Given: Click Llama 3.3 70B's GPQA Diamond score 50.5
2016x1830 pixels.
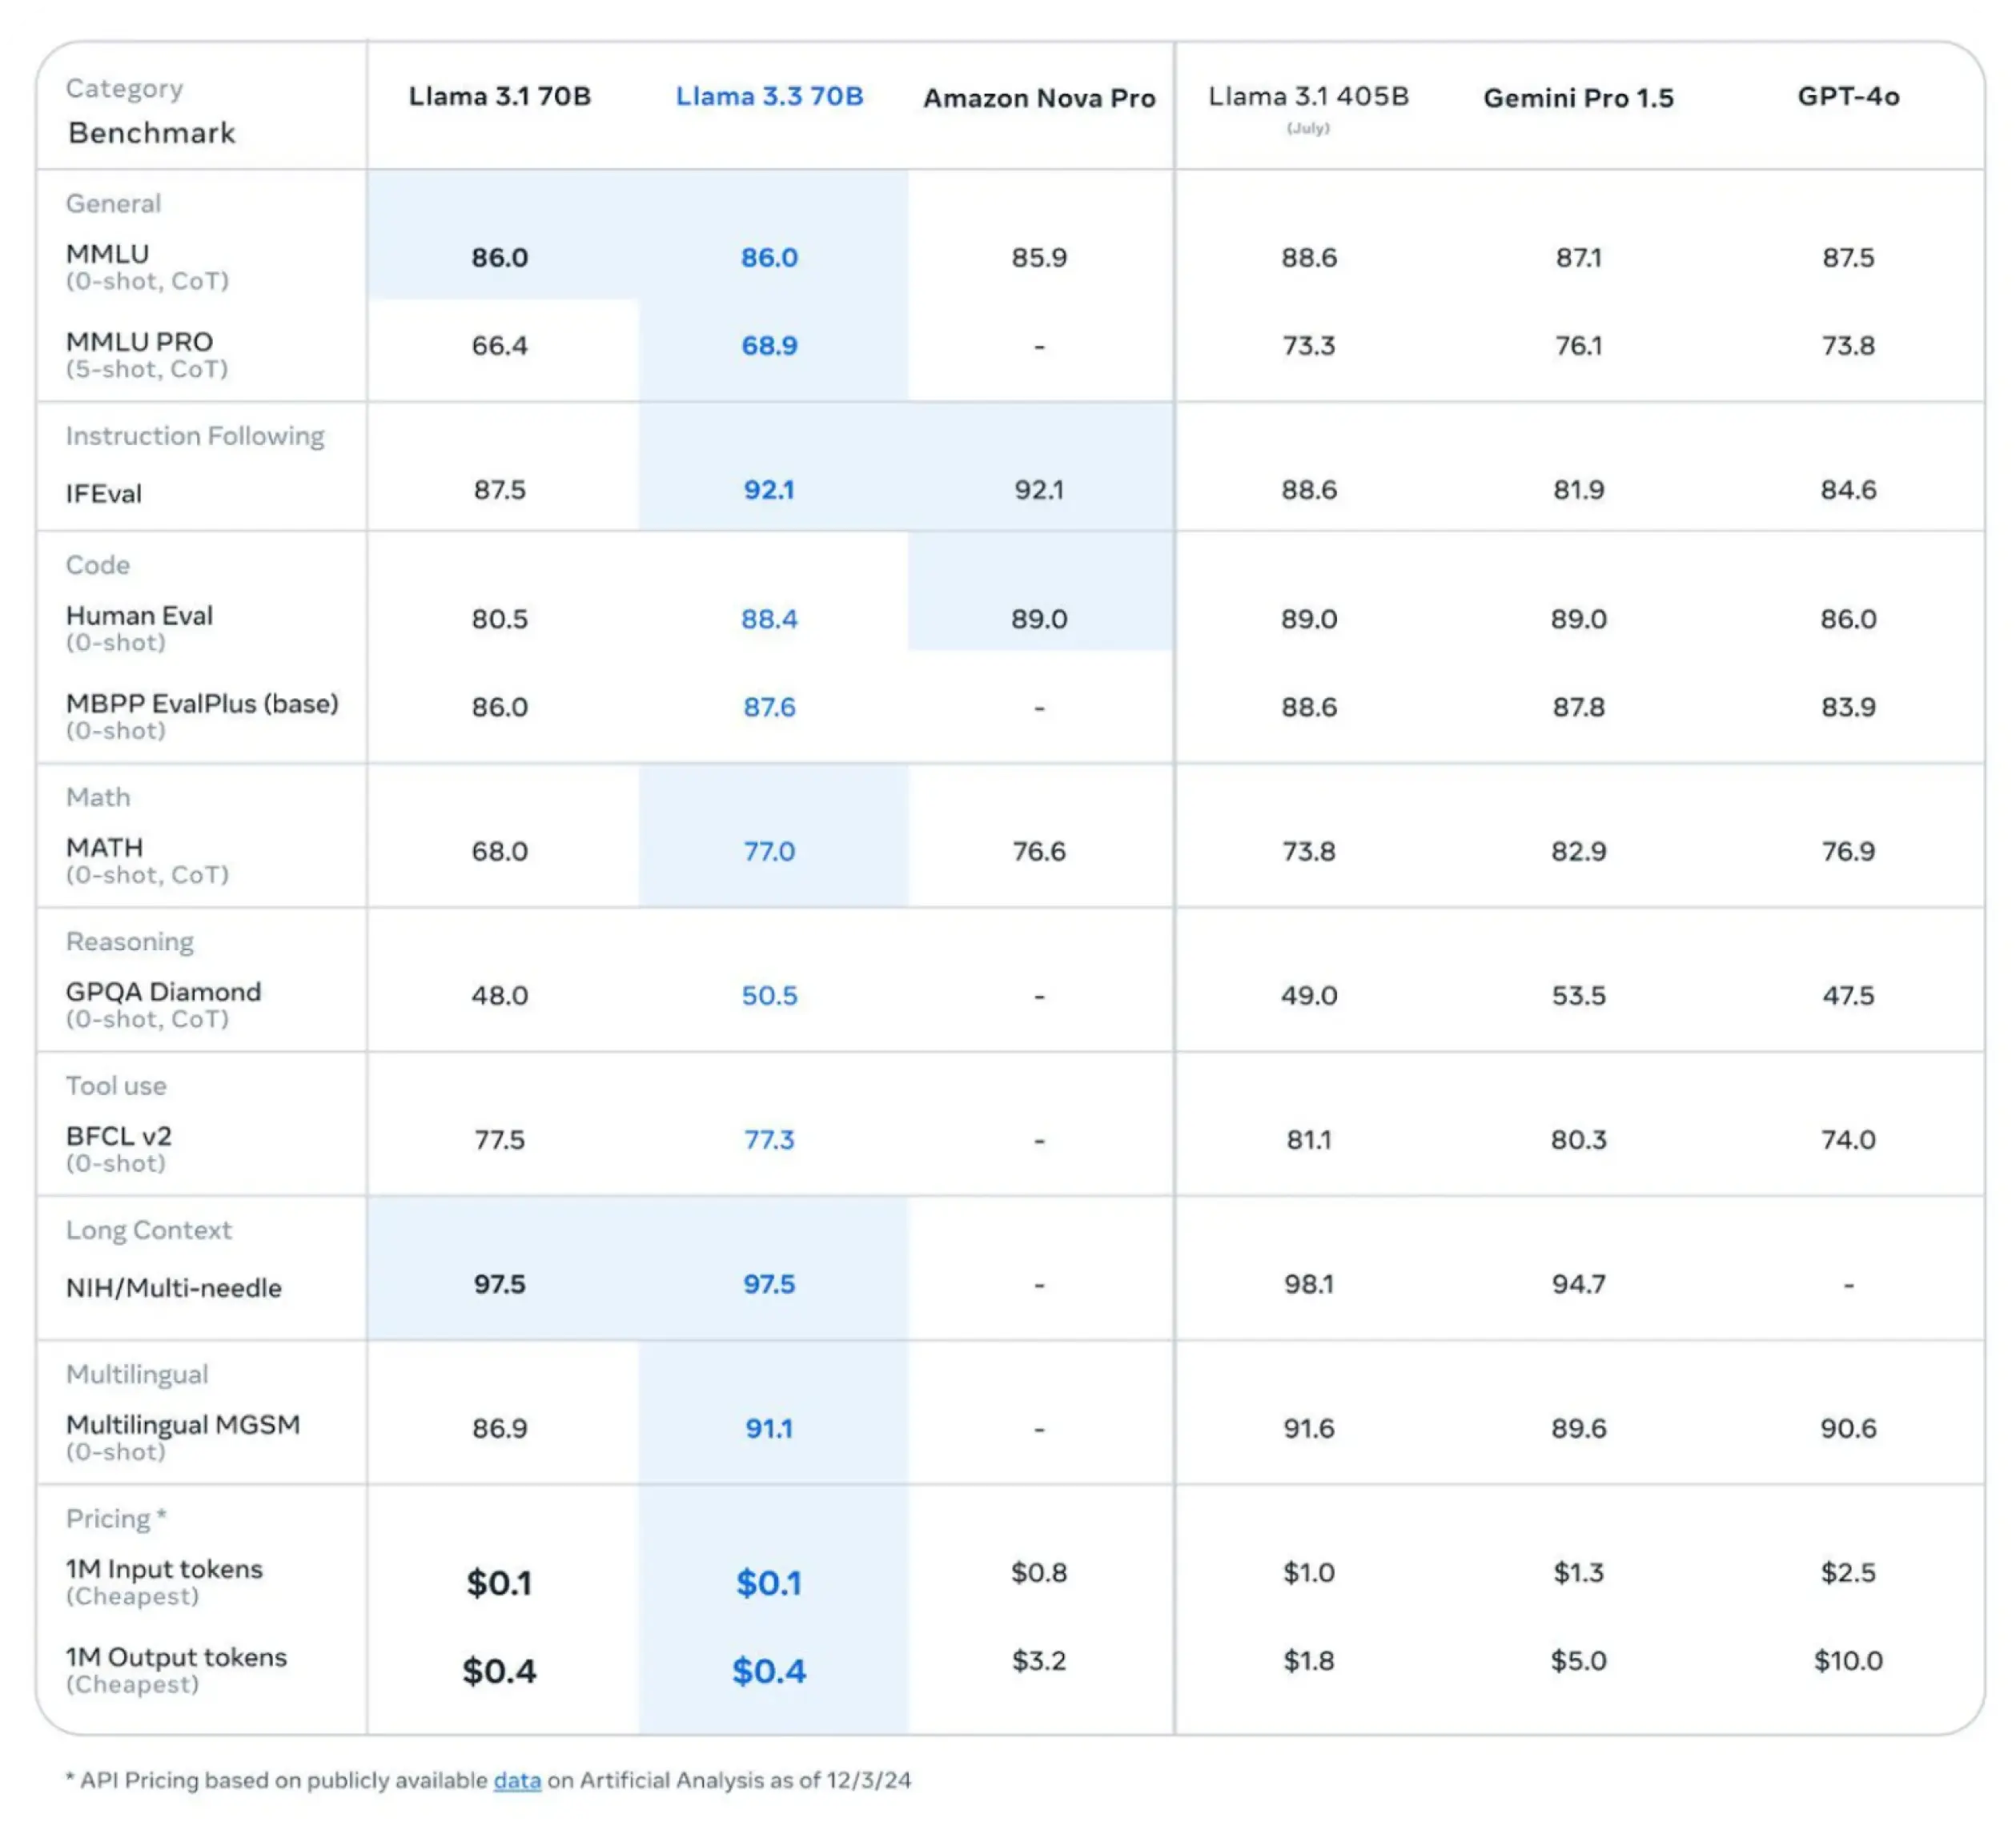Looking at the screenshot, I should (x=769, y=995).
